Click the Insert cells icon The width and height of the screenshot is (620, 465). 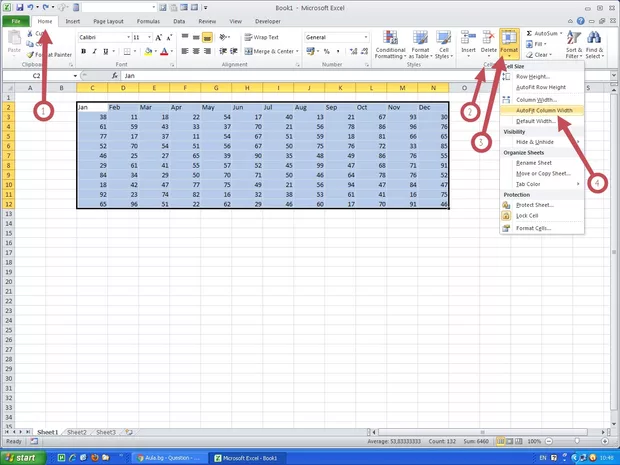click(x=469, y=43)
